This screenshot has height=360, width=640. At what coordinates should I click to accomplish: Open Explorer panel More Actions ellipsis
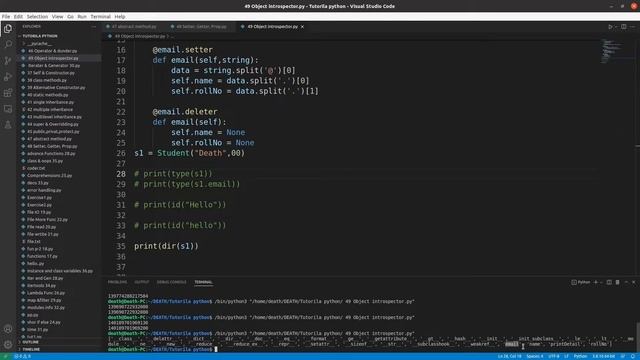tap(93, 27)
